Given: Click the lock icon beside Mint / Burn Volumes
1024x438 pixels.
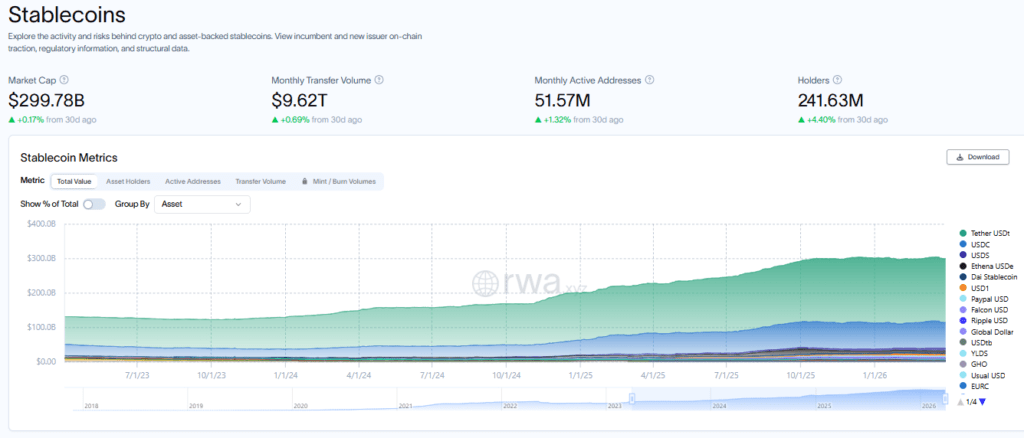Looking at the screenshot, I should 303,182.
